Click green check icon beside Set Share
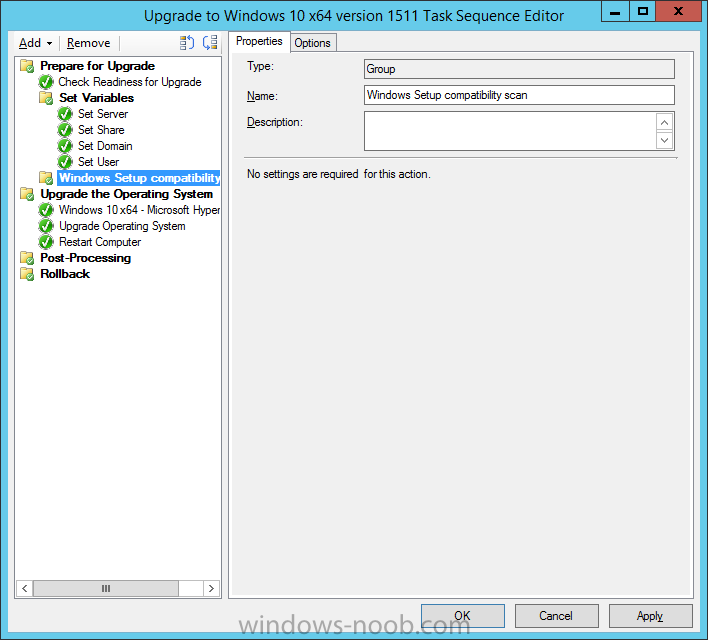708x640 pixels. pos(65,130)
